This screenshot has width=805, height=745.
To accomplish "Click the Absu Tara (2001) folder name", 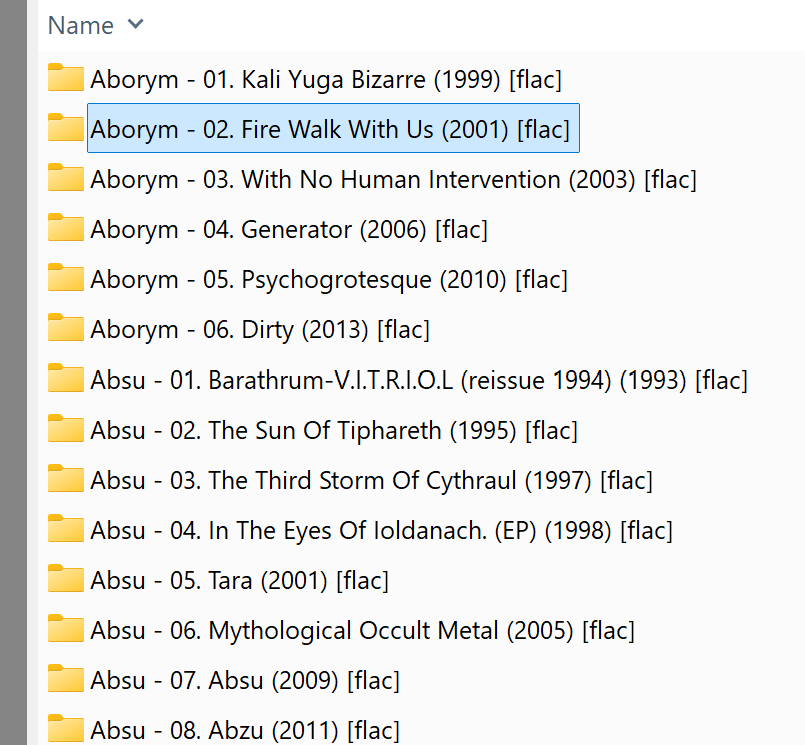I will pyautogui.click(x=239, y=580).
